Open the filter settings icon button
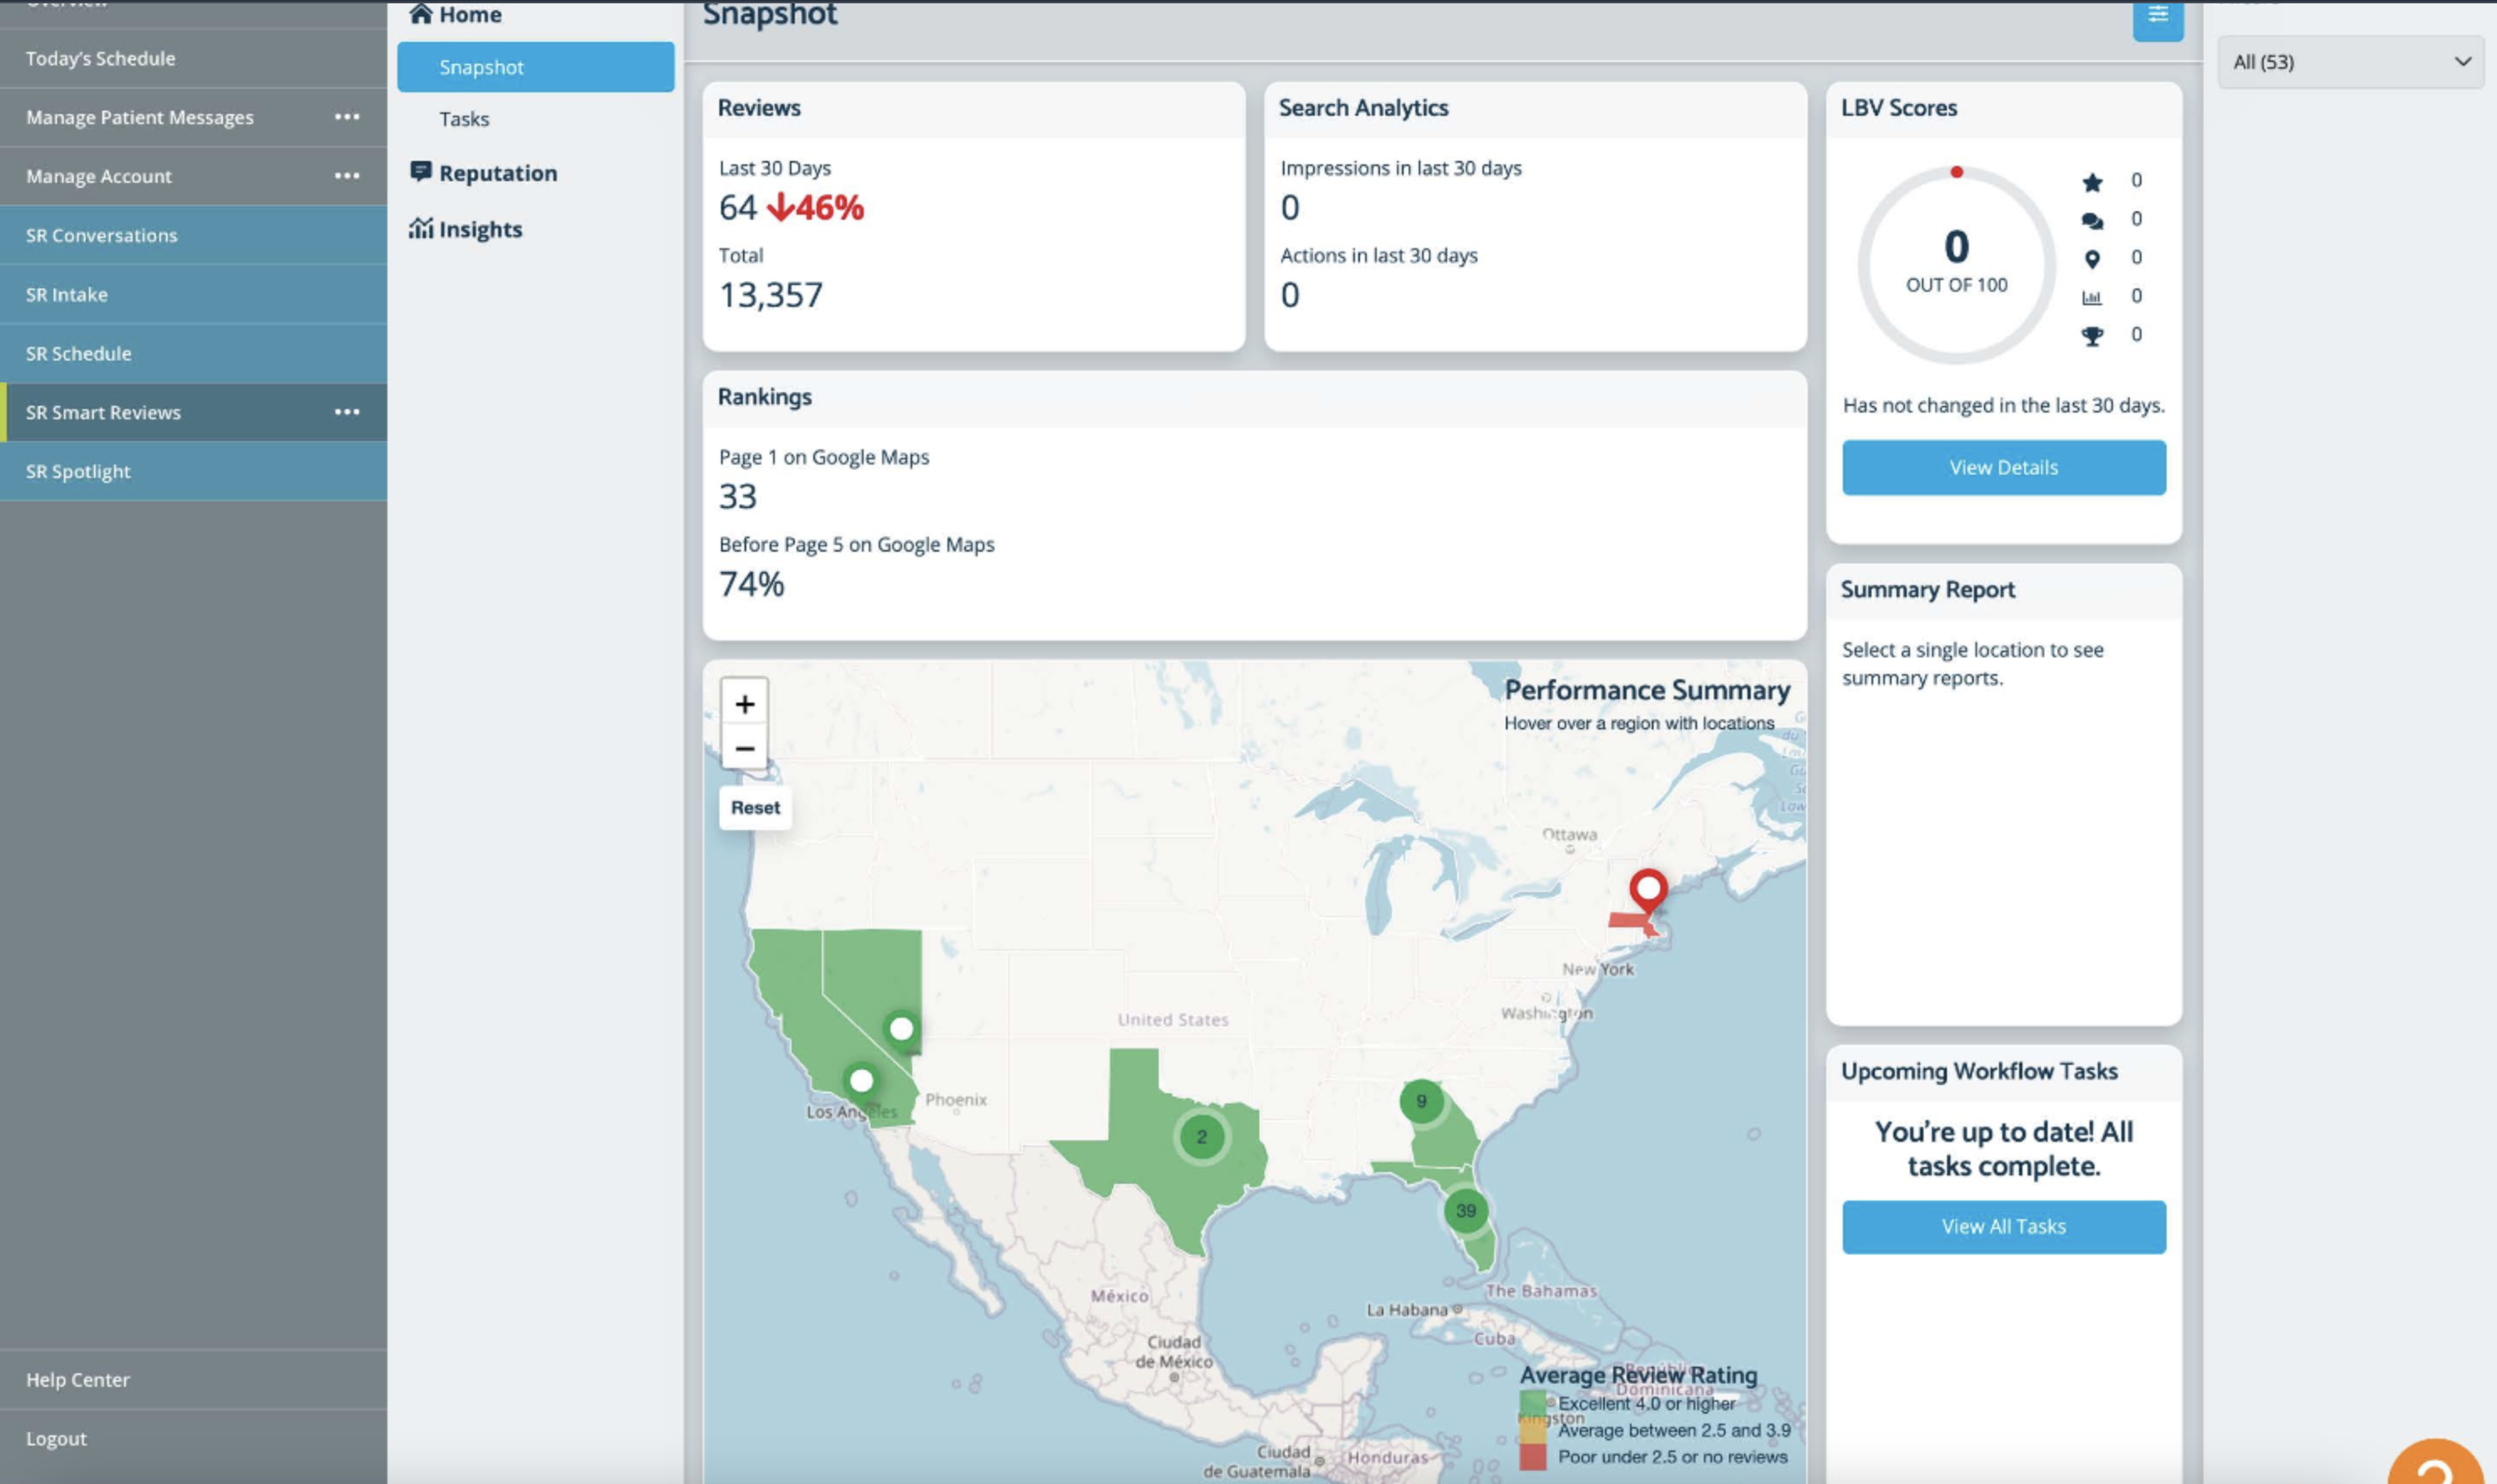 (2157, 17)
